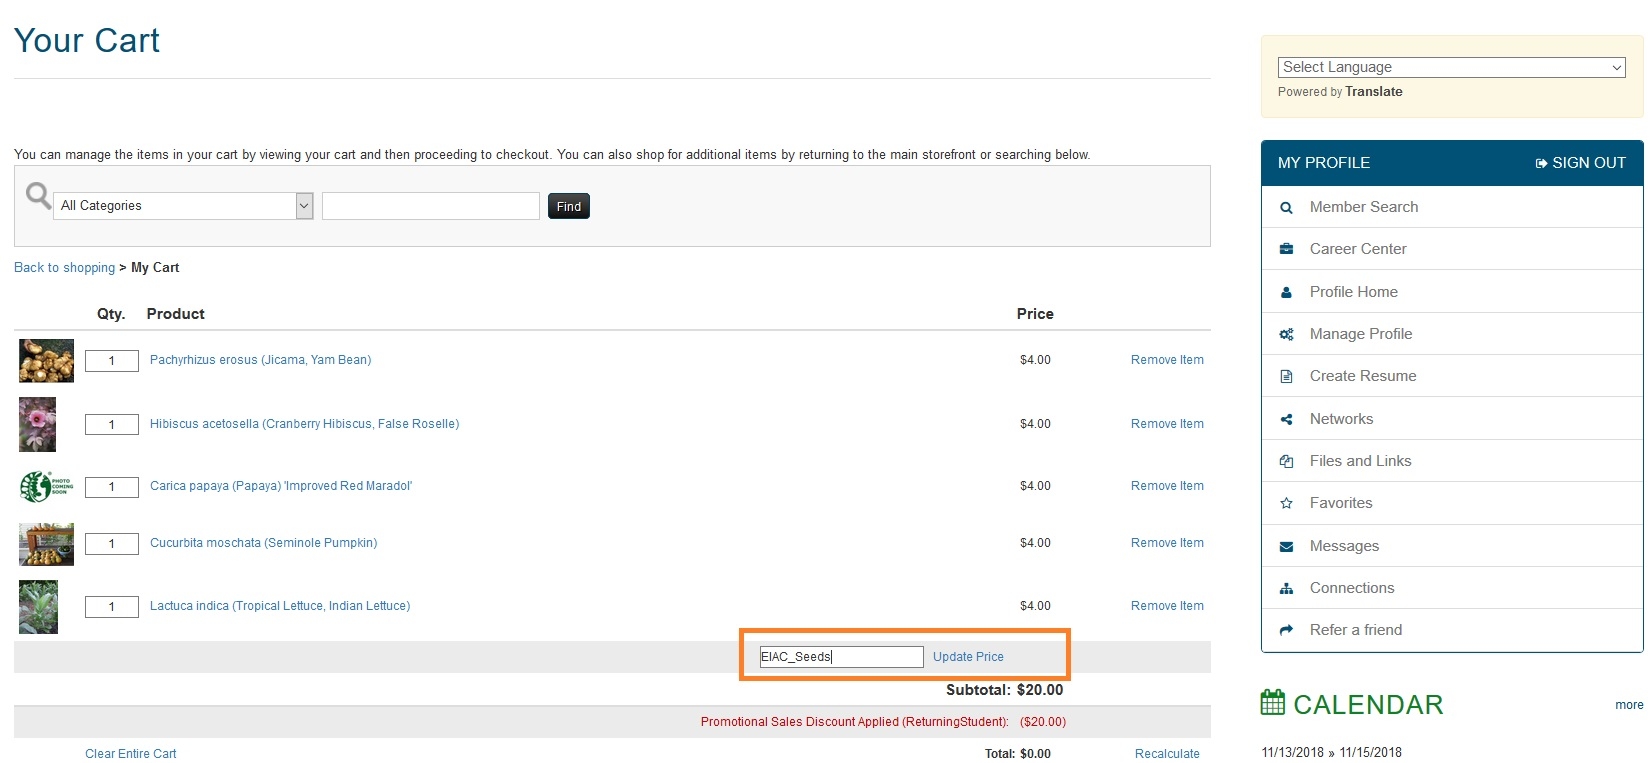The height and width of the screenshot is (763, 1652).
Task: Expand the Select Language dropdown
Action: click(x=1450, y=67)
